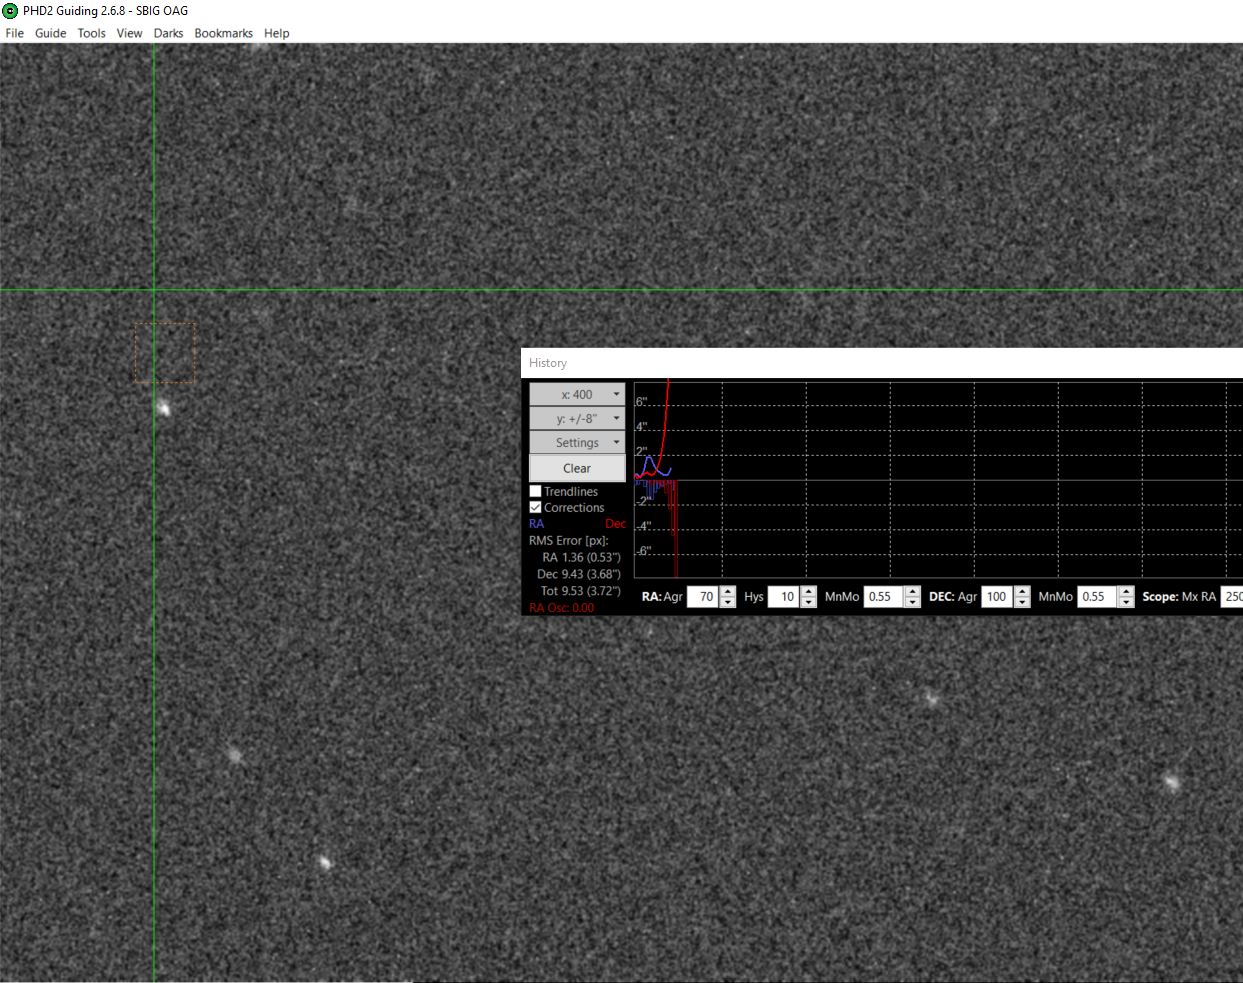Click the RA 1.36 (0.53") RMS value
Image resolution: width=1243 pixels, height=983 pixels.
click(x=581, y=557)
